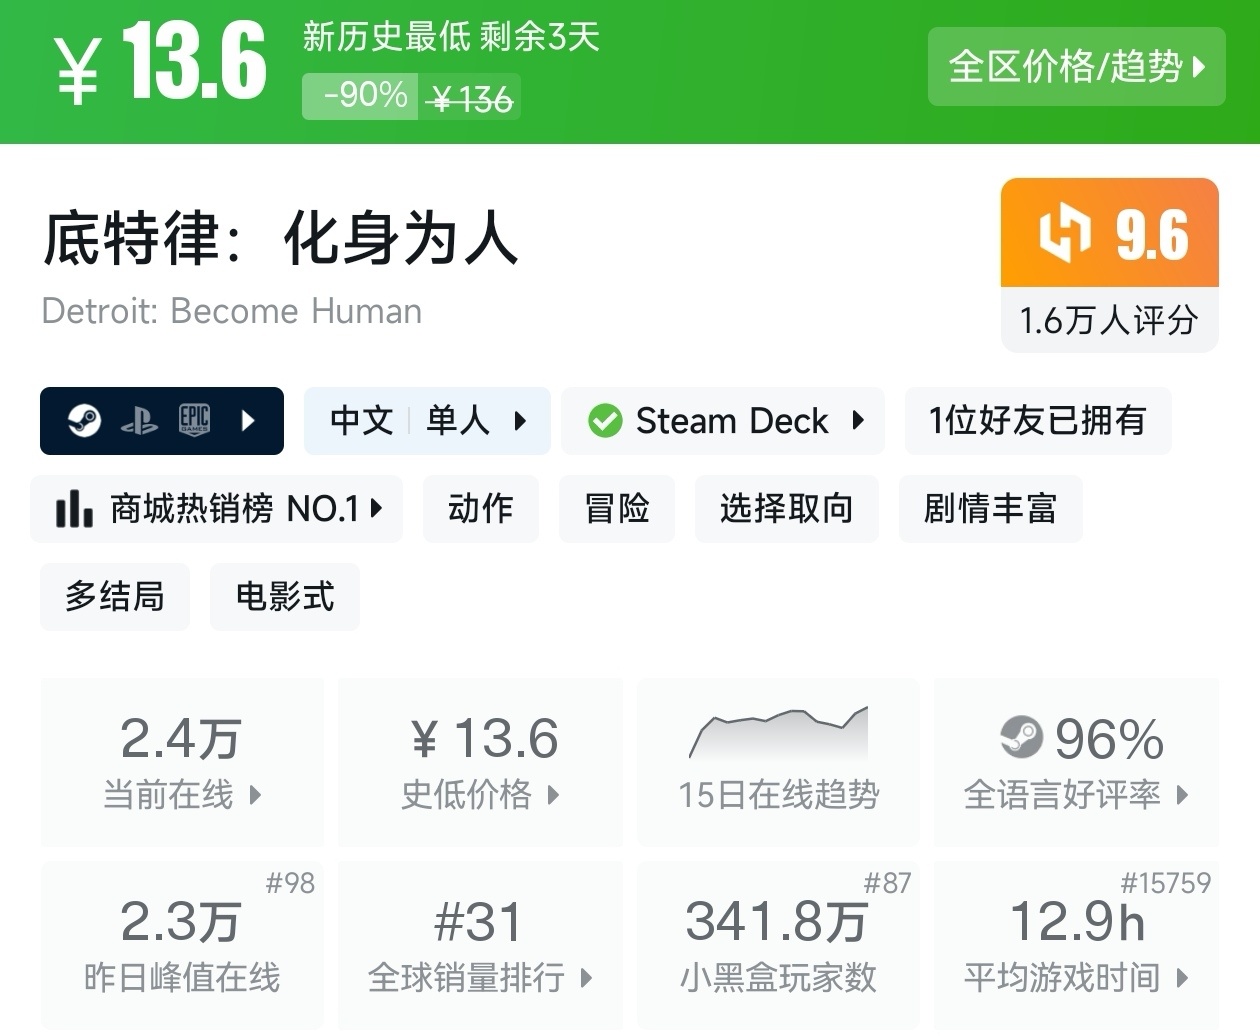Click the PlayStation platform icon

tap(139, 421)
